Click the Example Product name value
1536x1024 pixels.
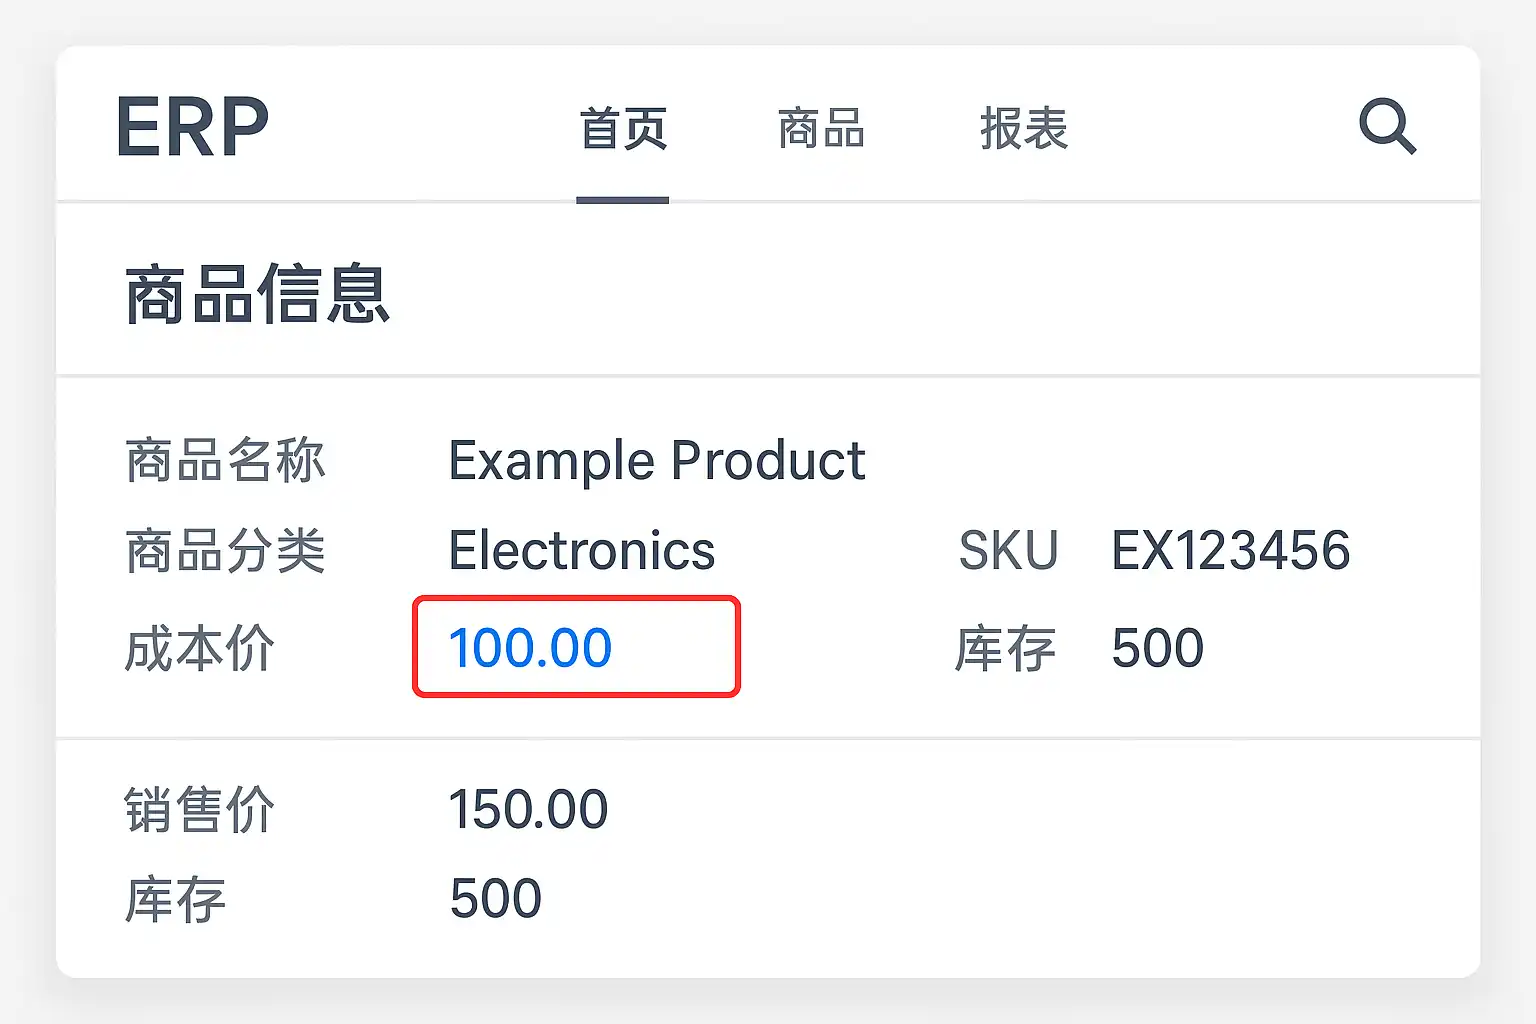(x=656, y=461)
